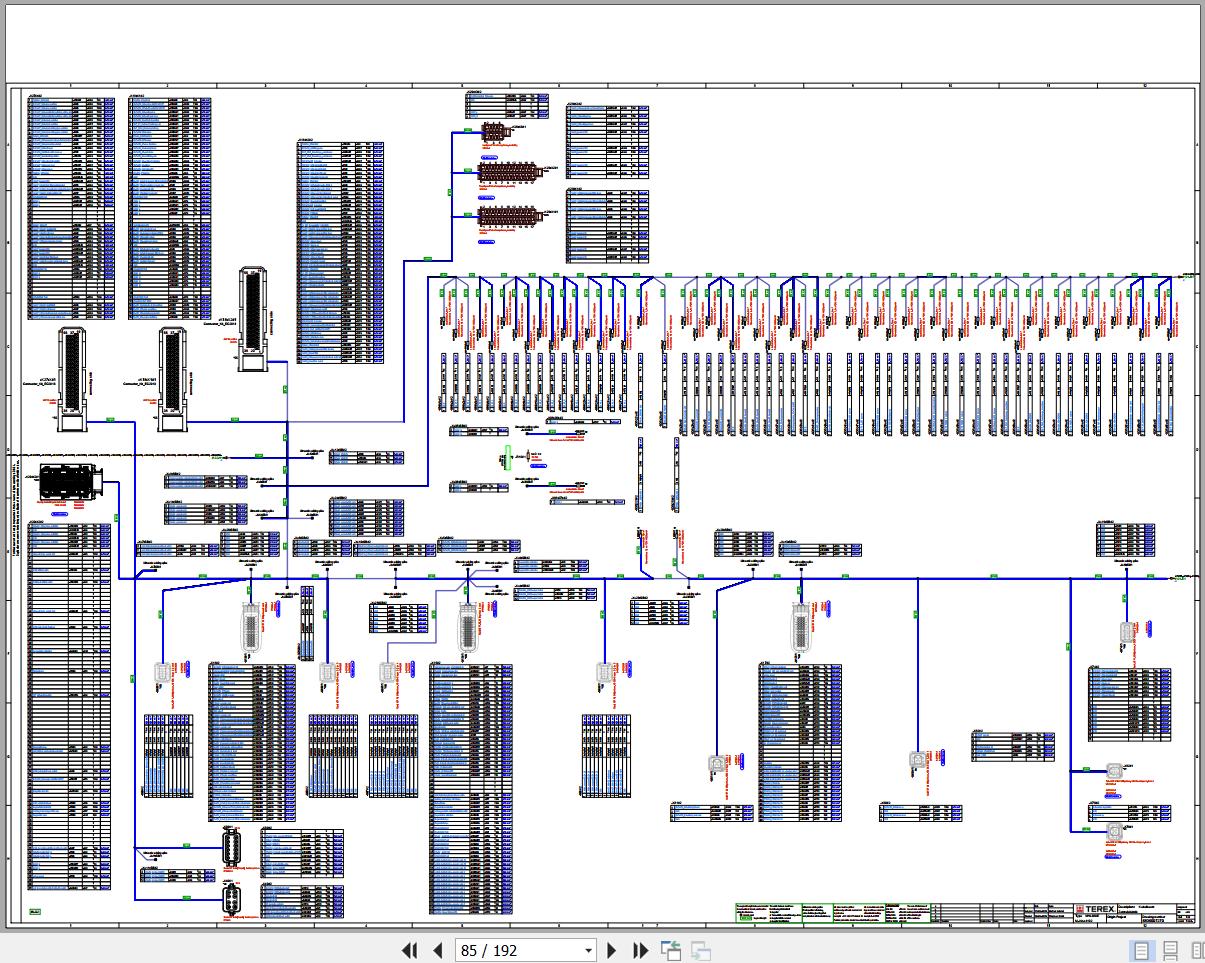Go to previous view icon
This screenshot has height=963, width=1205.
coord(671,951)
